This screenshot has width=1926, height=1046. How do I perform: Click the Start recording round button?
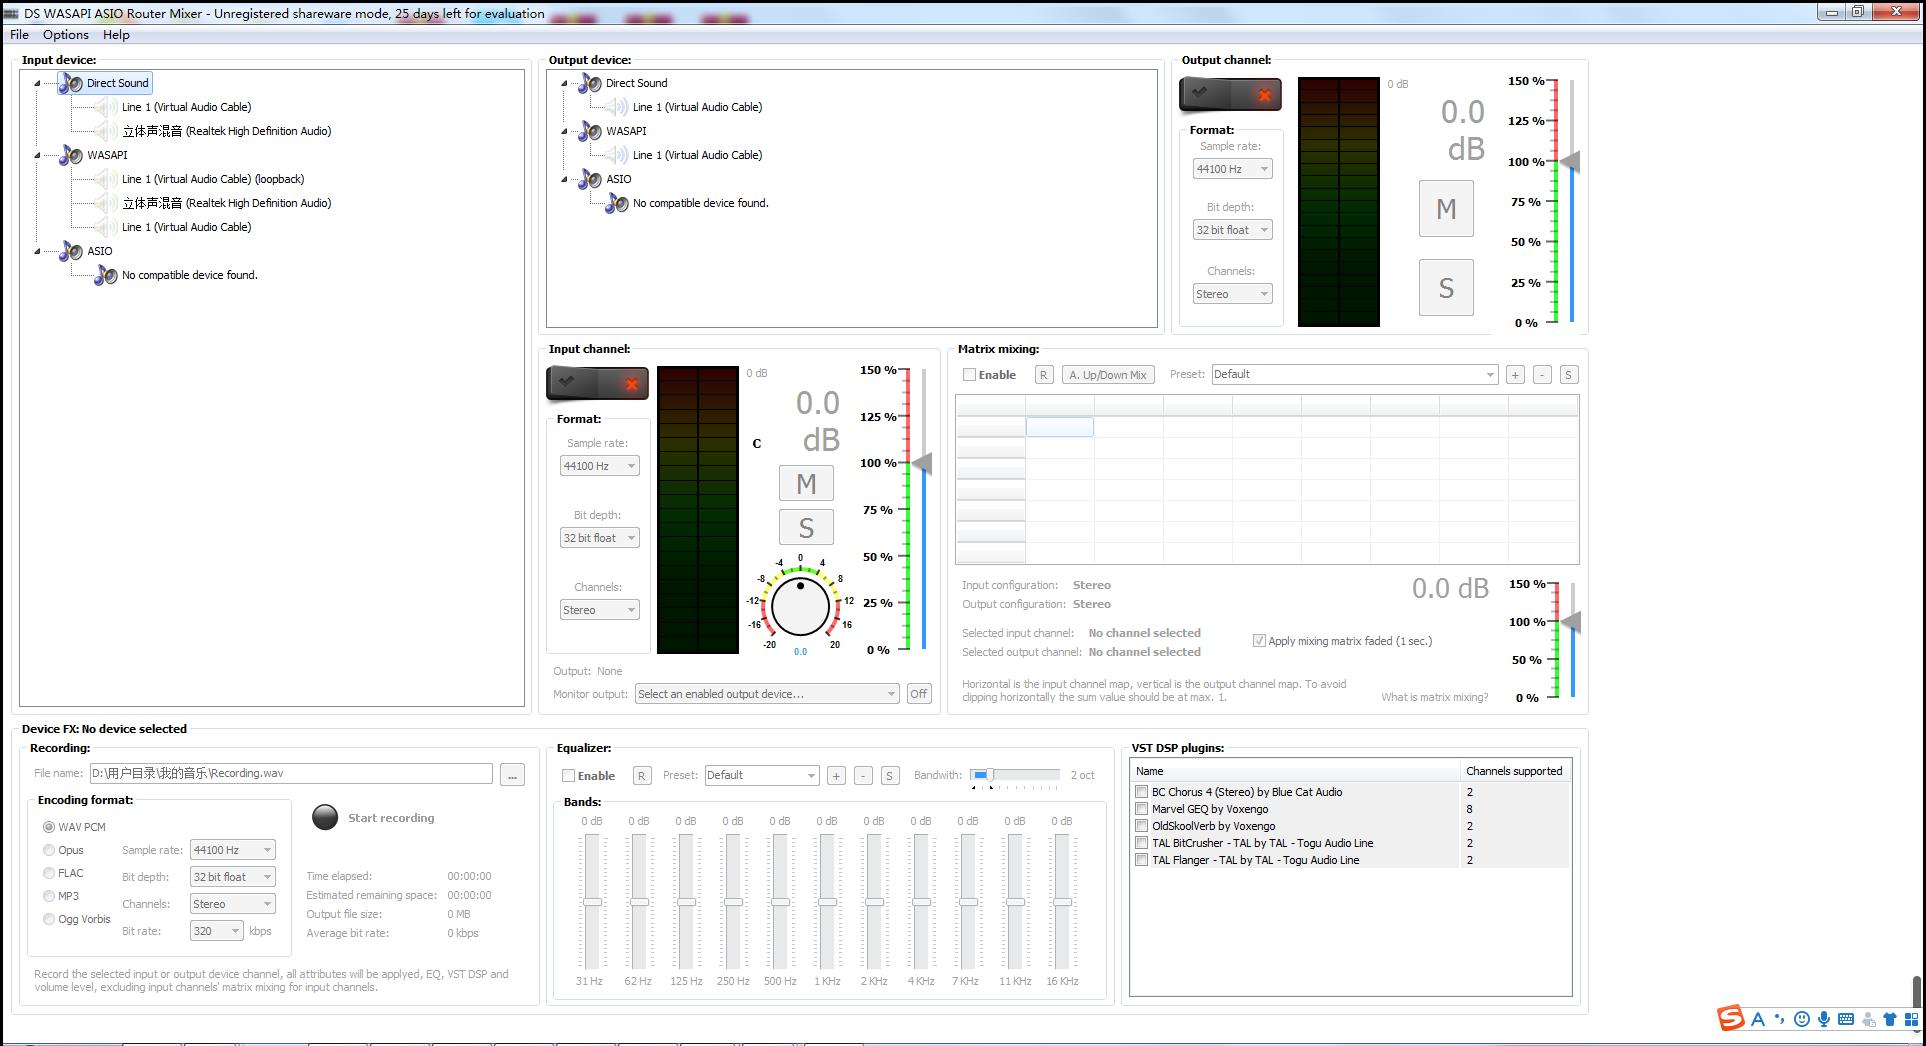pyautogui.click(x=325, y=817)
